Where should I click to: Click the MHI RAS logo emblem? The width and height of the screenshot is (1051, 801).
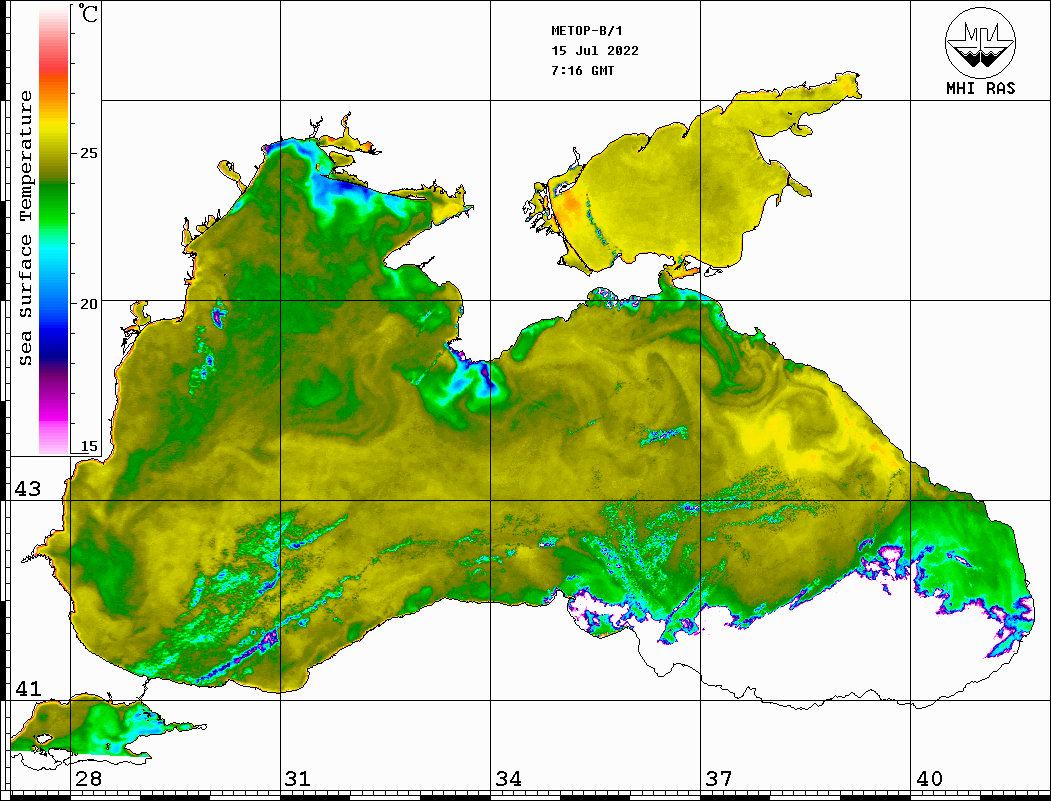[980, 42]
